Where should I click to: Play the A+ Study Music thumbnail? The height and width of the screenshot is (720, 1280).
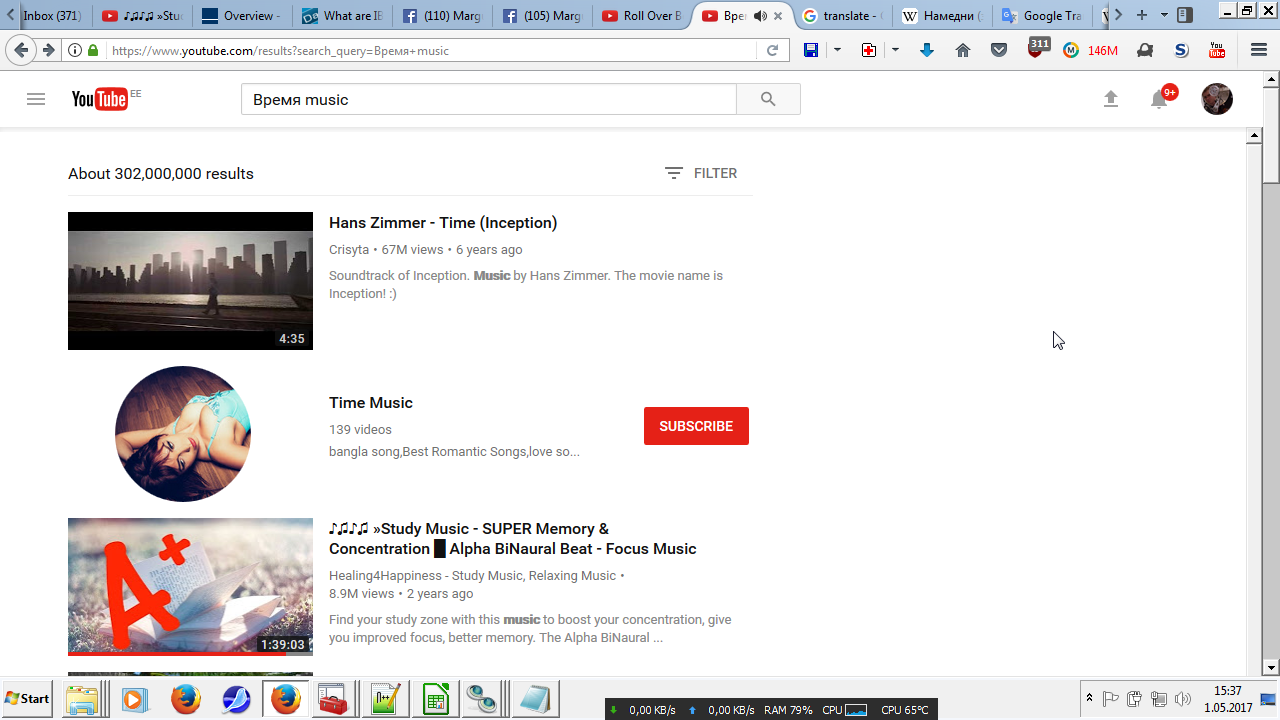point(190,587)
